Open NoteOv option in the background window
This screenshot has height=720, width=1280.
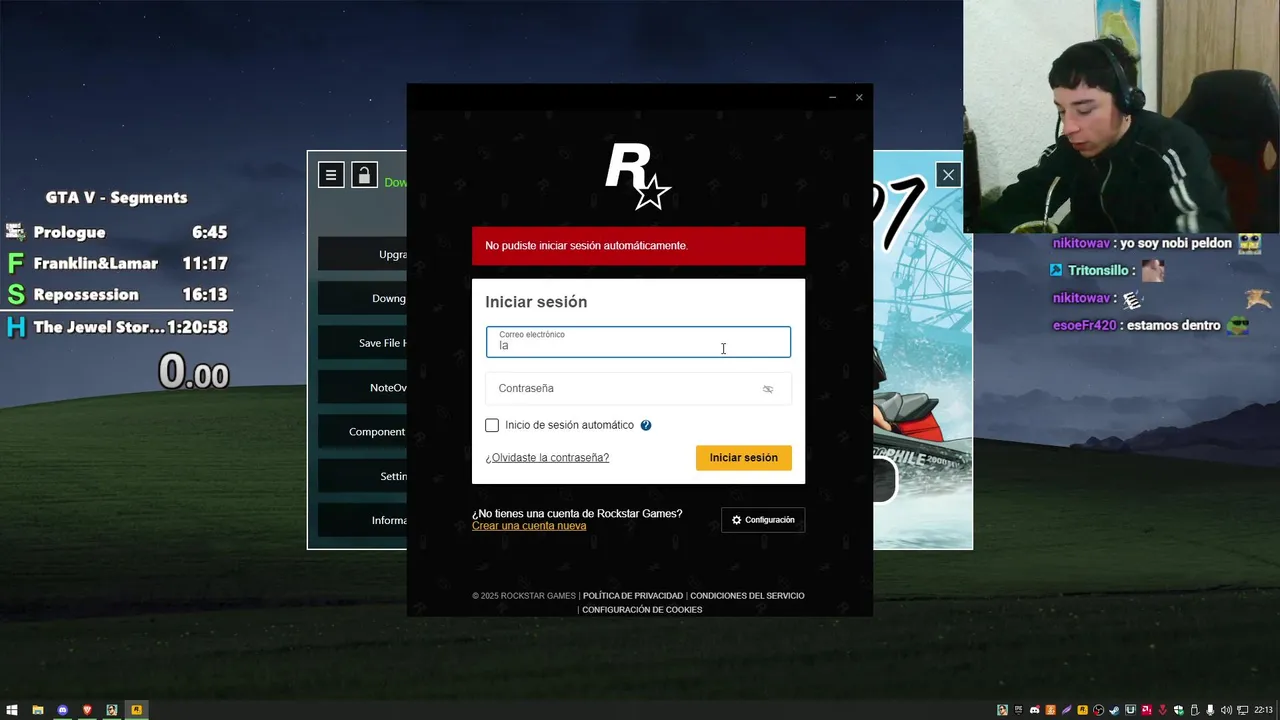[x=362, y=388]
